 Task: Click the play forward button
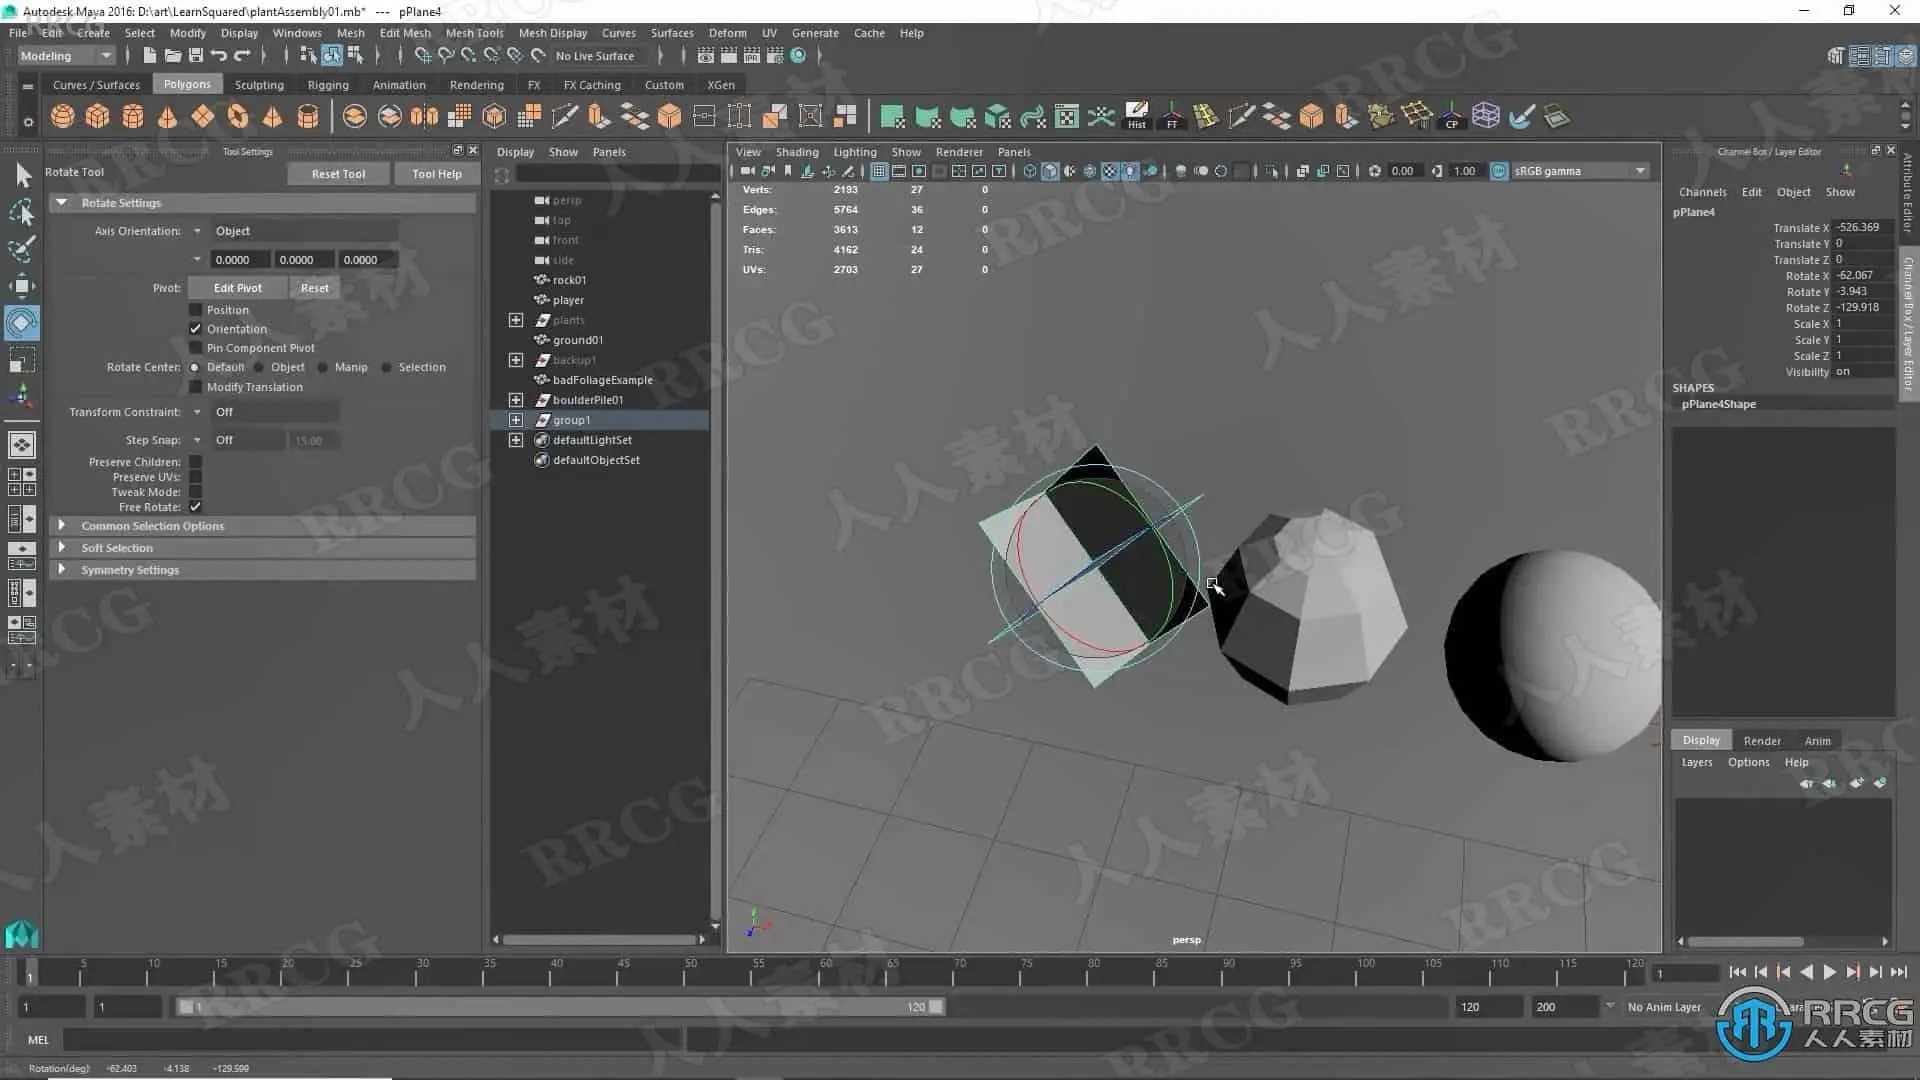click(1829, 972)
